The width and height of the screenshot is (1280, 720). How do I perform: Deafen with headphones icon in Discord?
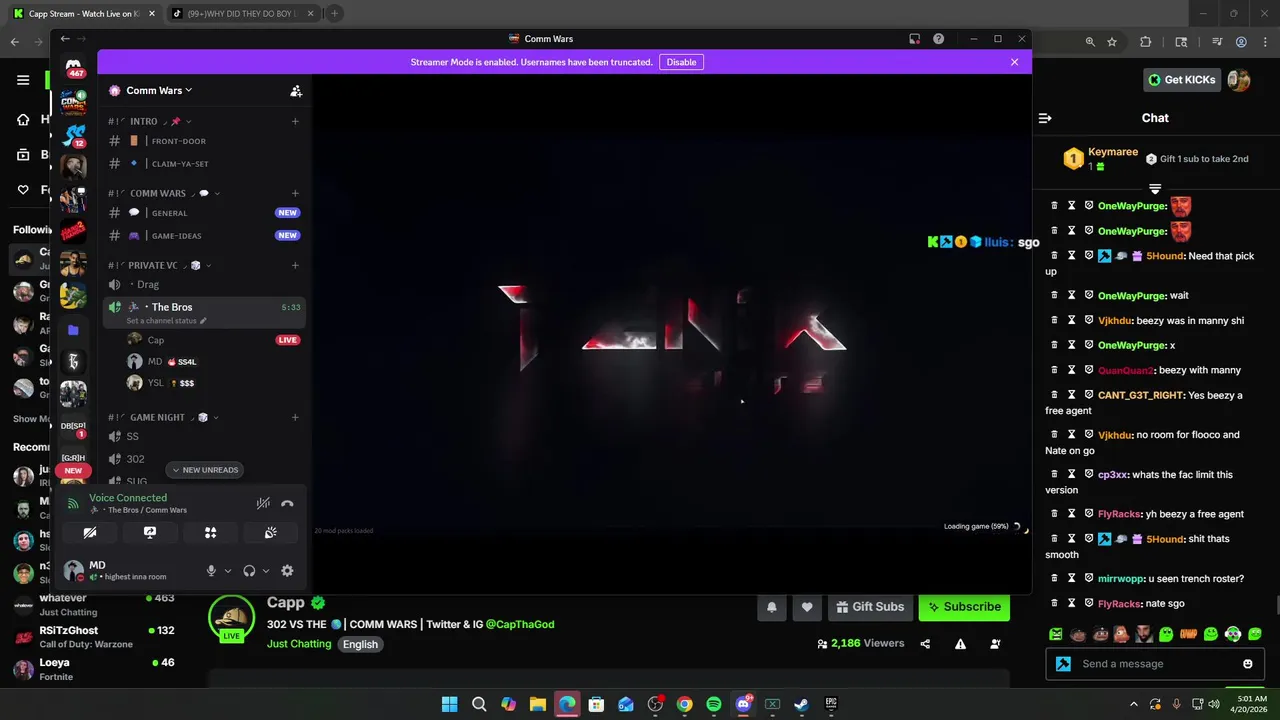pos(249,571)
